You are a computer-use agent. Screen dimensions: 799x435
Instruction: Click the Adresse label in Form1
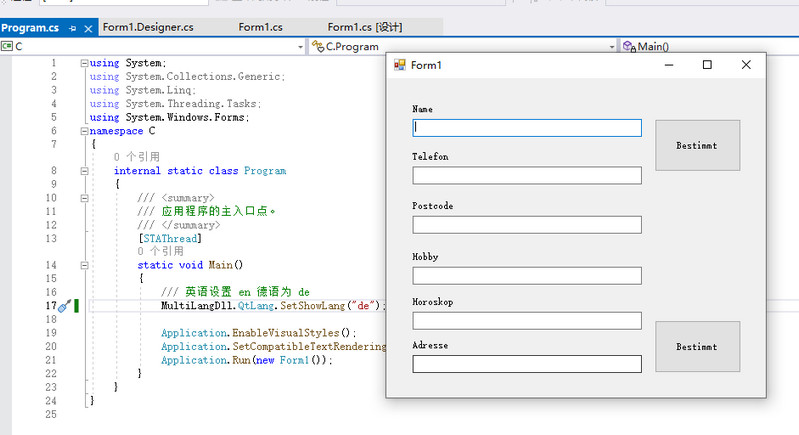tap(430, 345)
